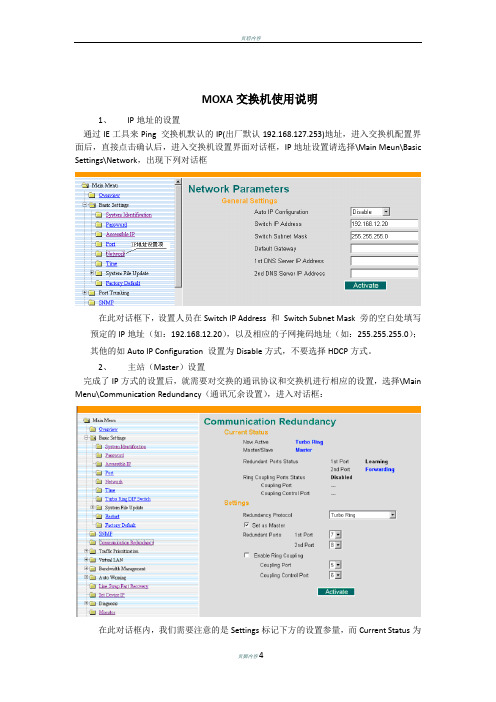Click Activate on the Communication Redundancy page

tap(336, 592)
